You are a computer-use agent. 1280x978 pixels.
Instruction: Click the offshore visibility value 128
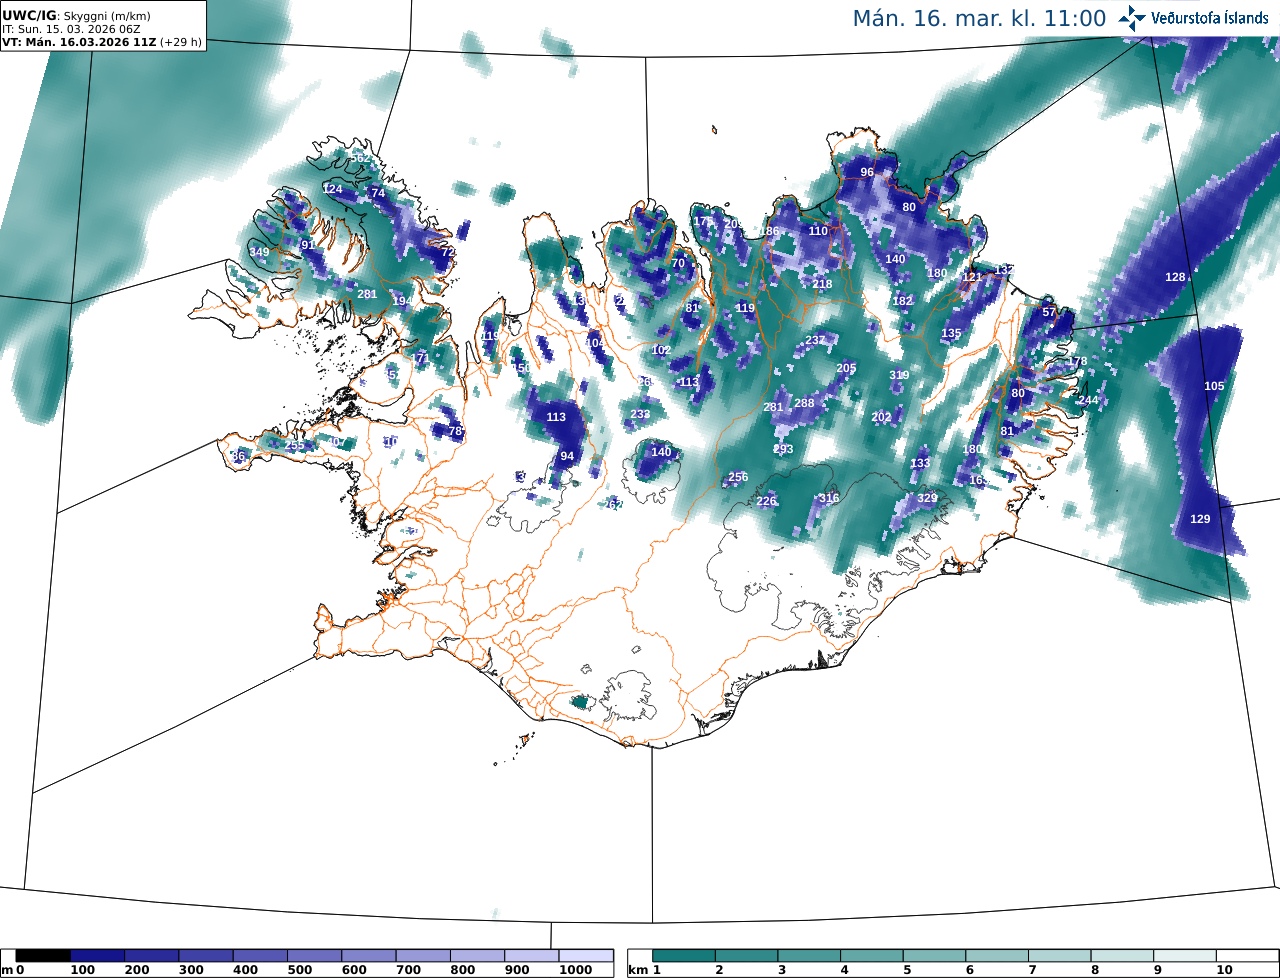click(x=1175, y=277)
